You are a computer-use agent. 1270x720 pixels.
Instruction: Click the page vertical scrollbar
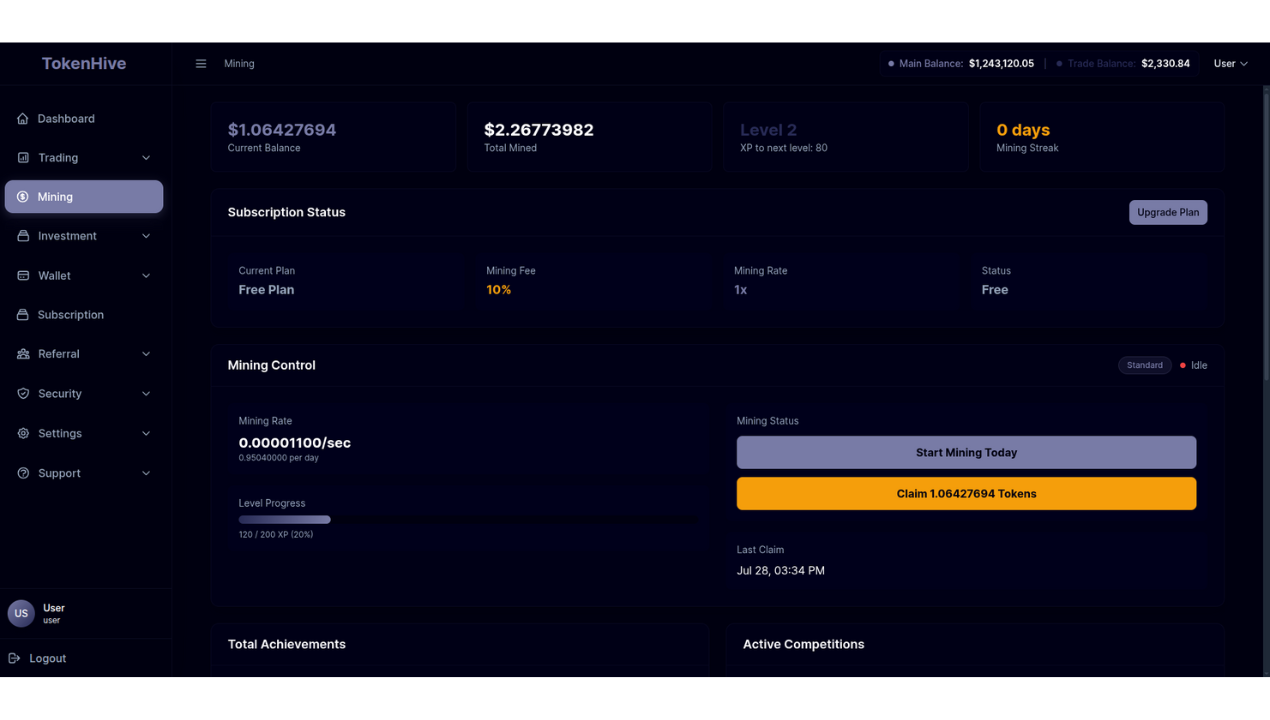pos(1266,232)
